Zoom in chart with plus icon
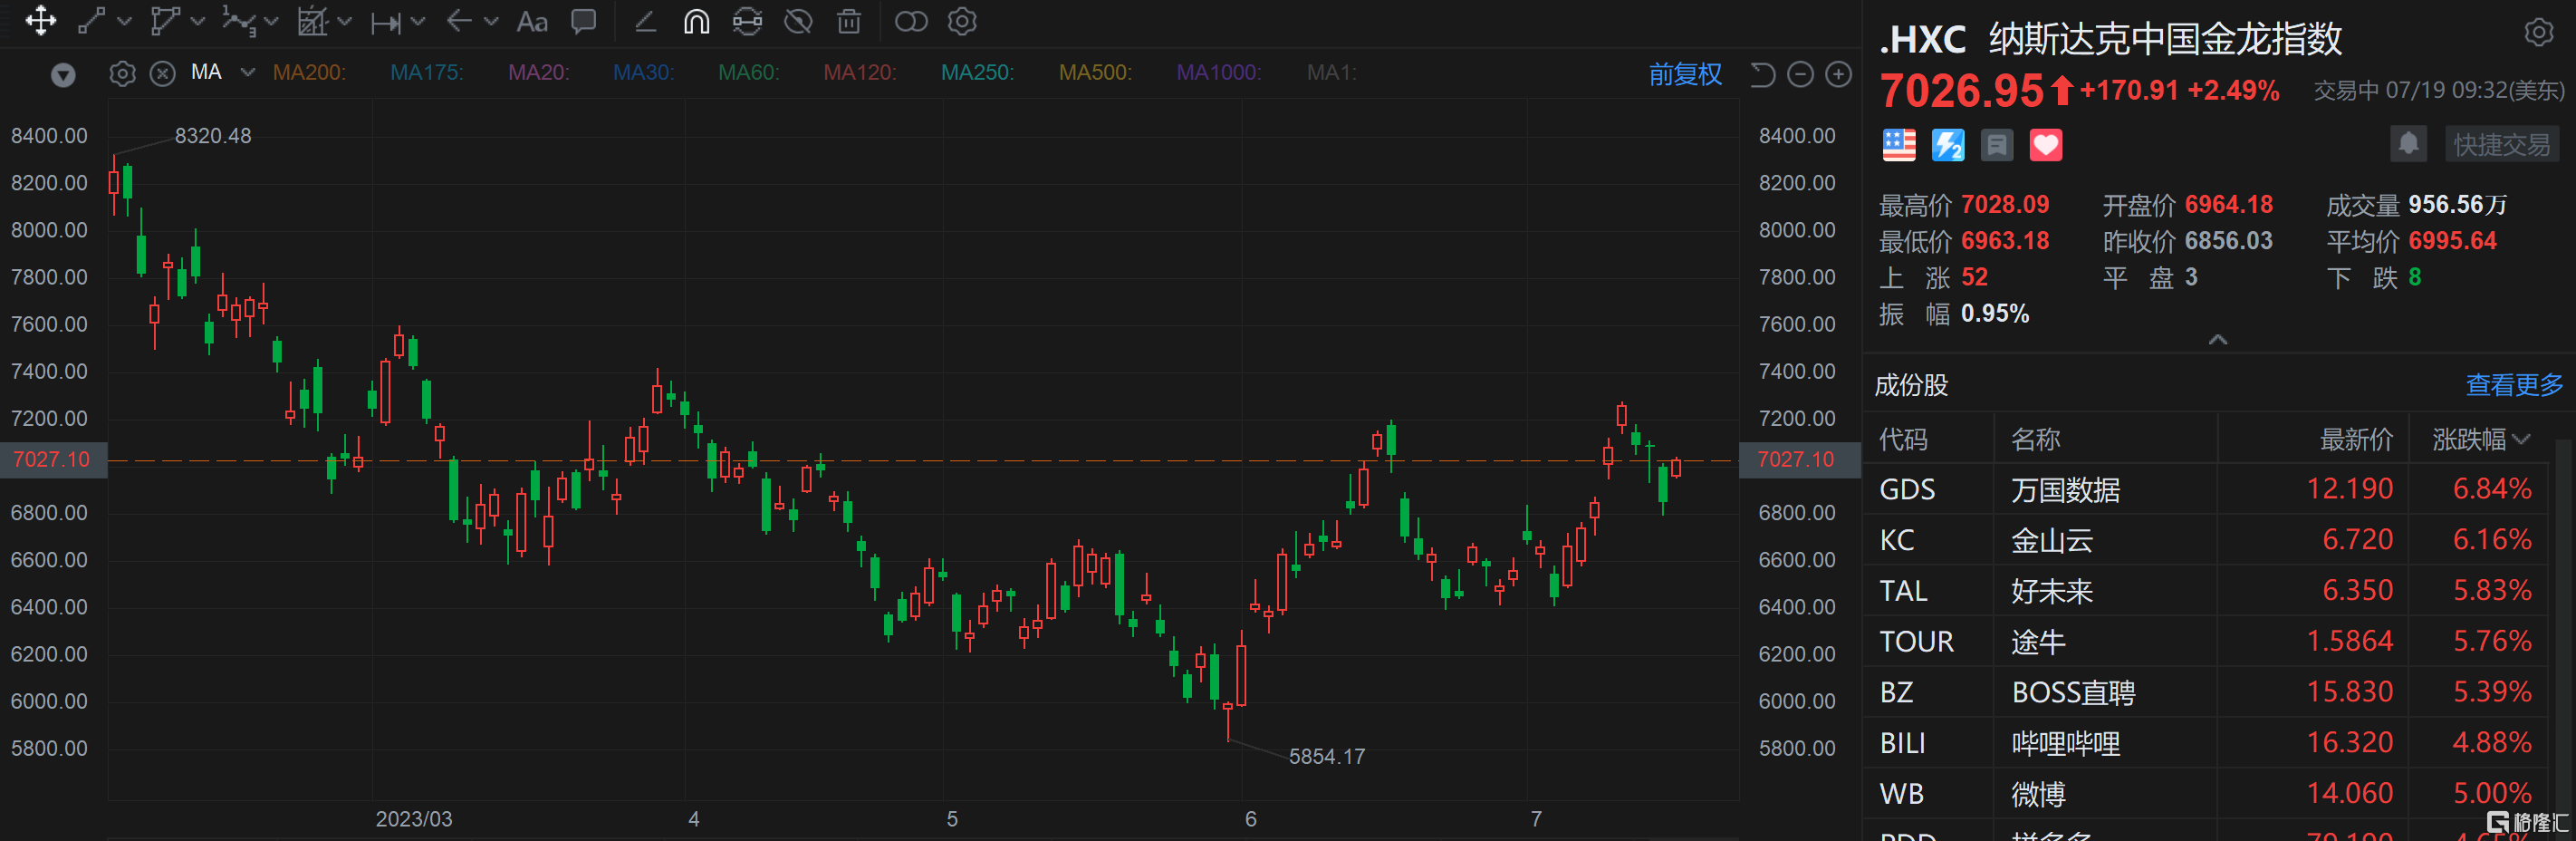Image resolution: width=2576 pixels, height=841 pixels. [1838, 74]
